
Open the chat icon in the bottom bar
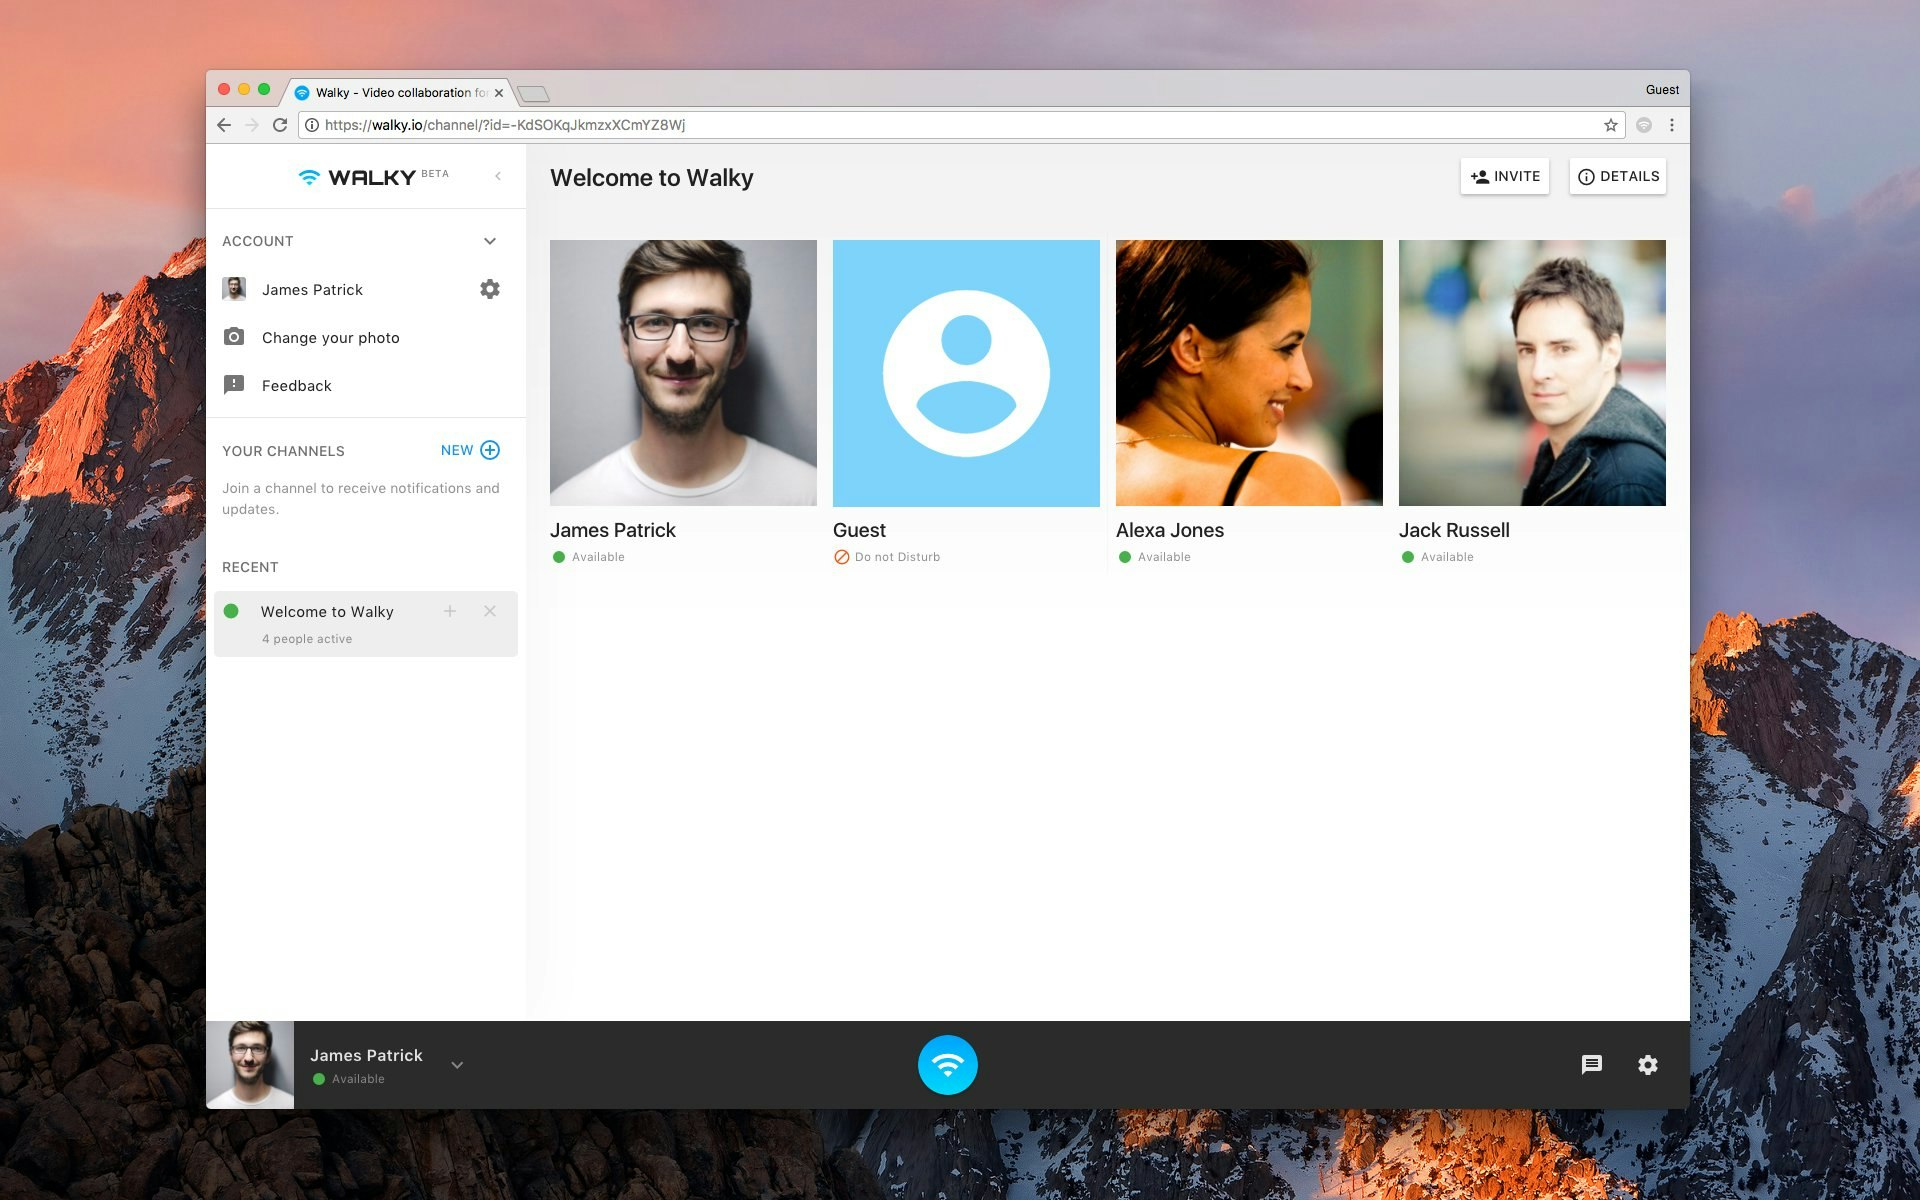[x=1592, y=1065]
